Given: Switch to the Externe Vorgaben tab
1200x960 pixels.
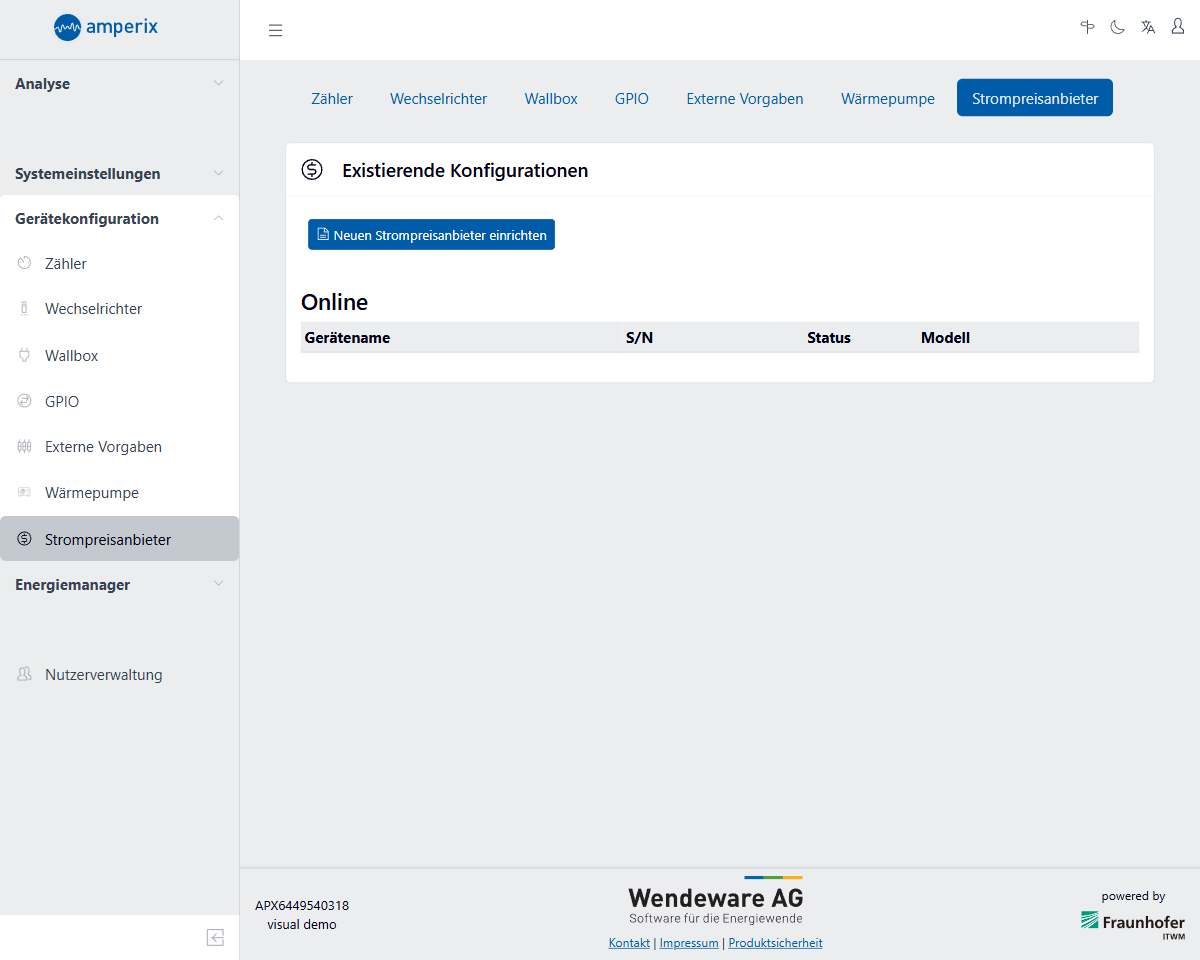Looking at the screenshot, I should coord(744,99).
